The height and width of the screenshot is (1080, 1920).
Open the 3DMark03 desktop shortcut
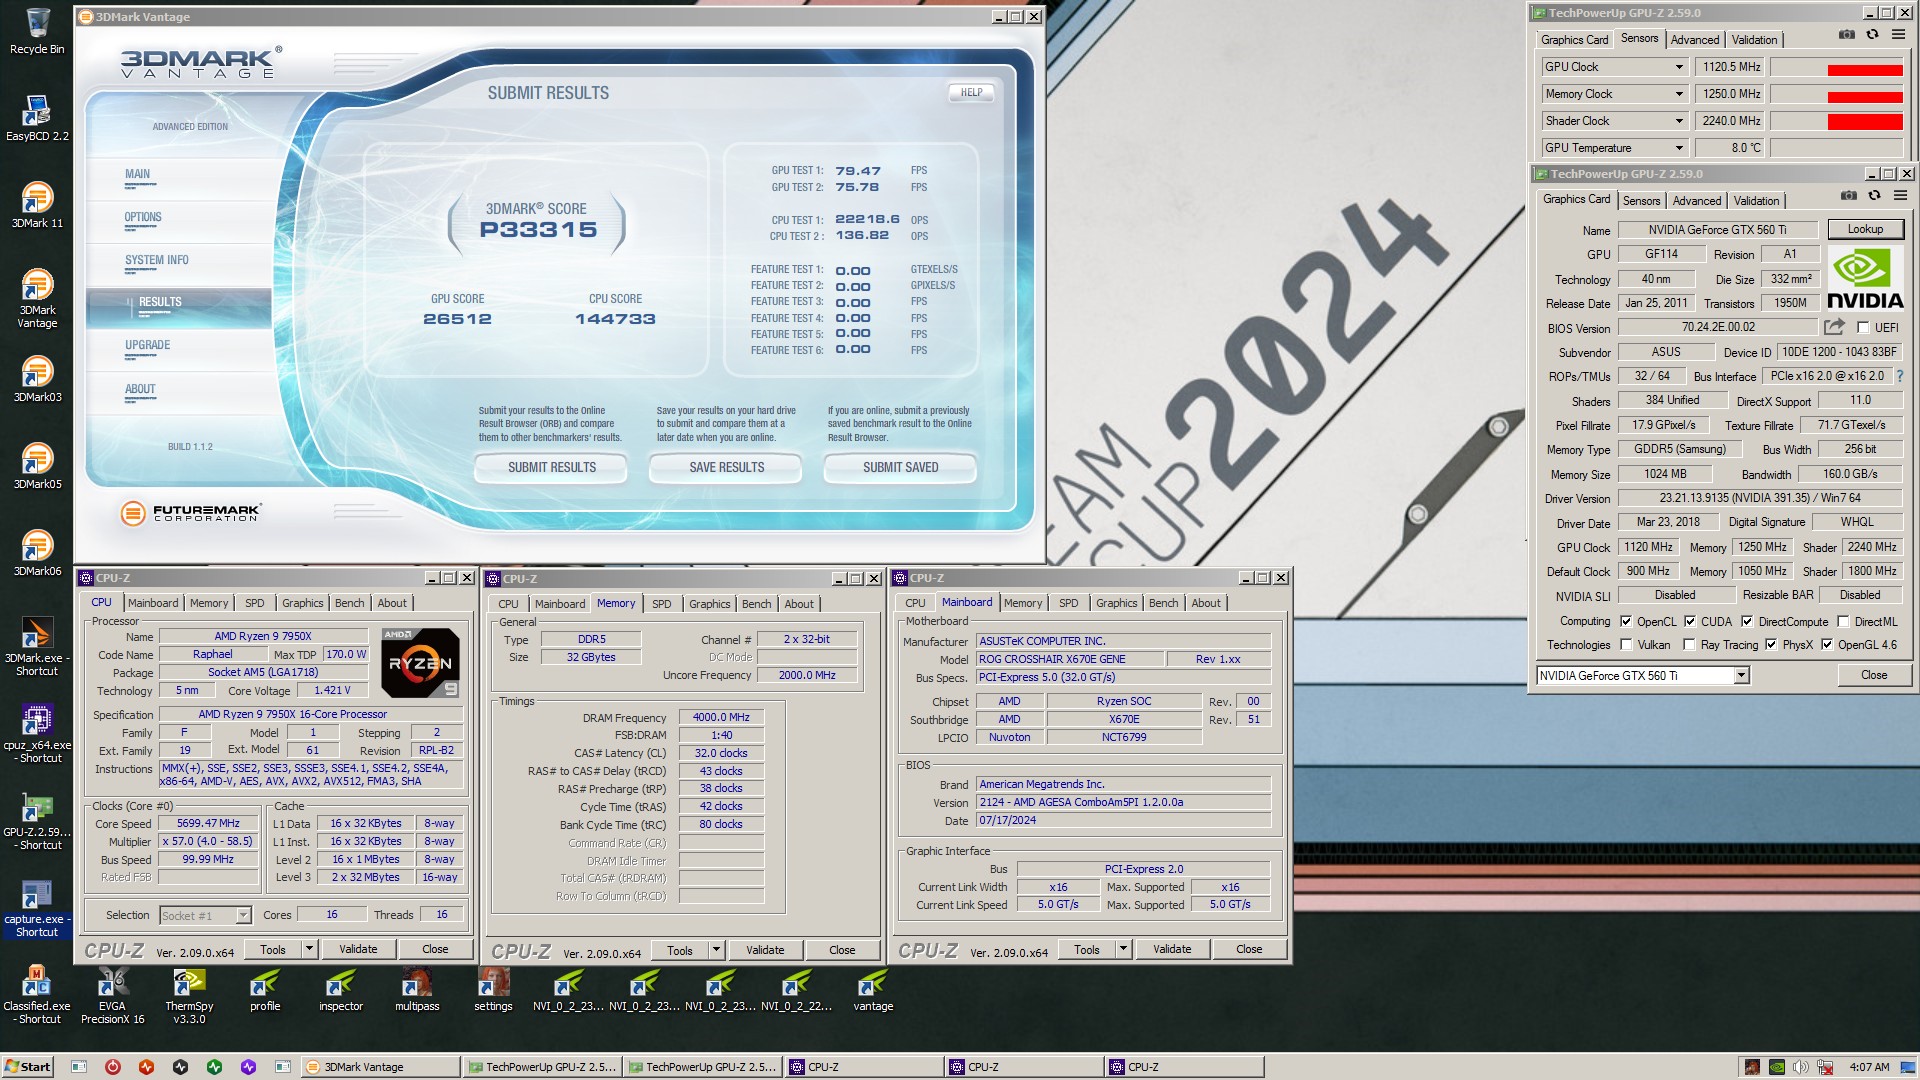click(x=37, y=379)
